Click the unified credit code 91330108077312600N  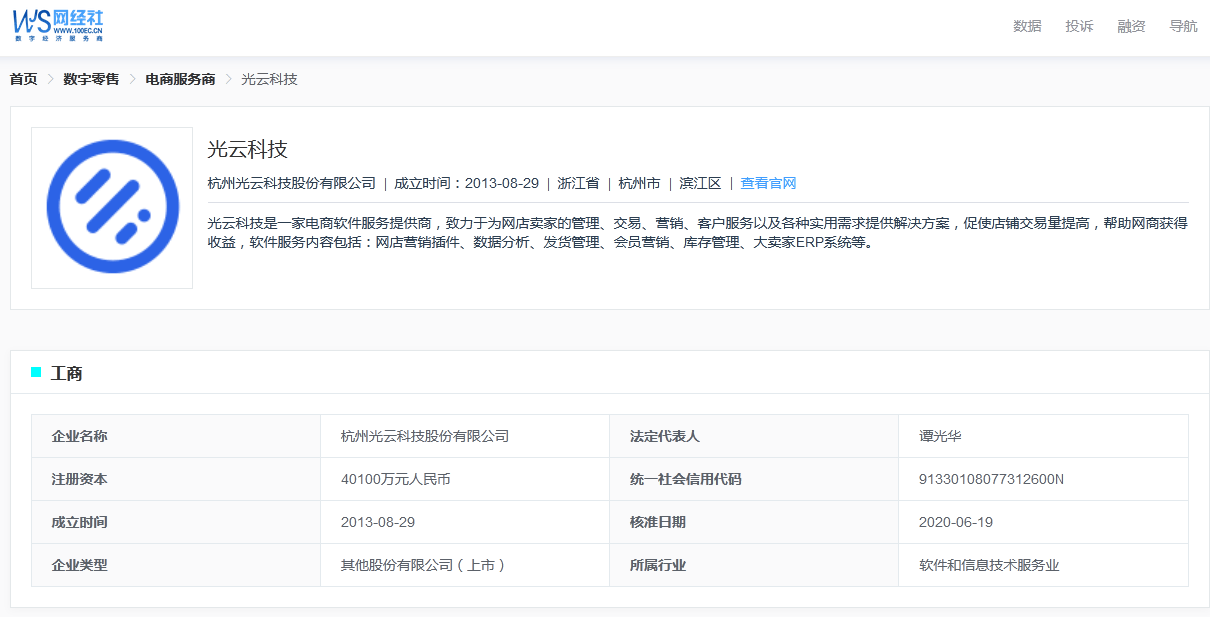[991, 479]
